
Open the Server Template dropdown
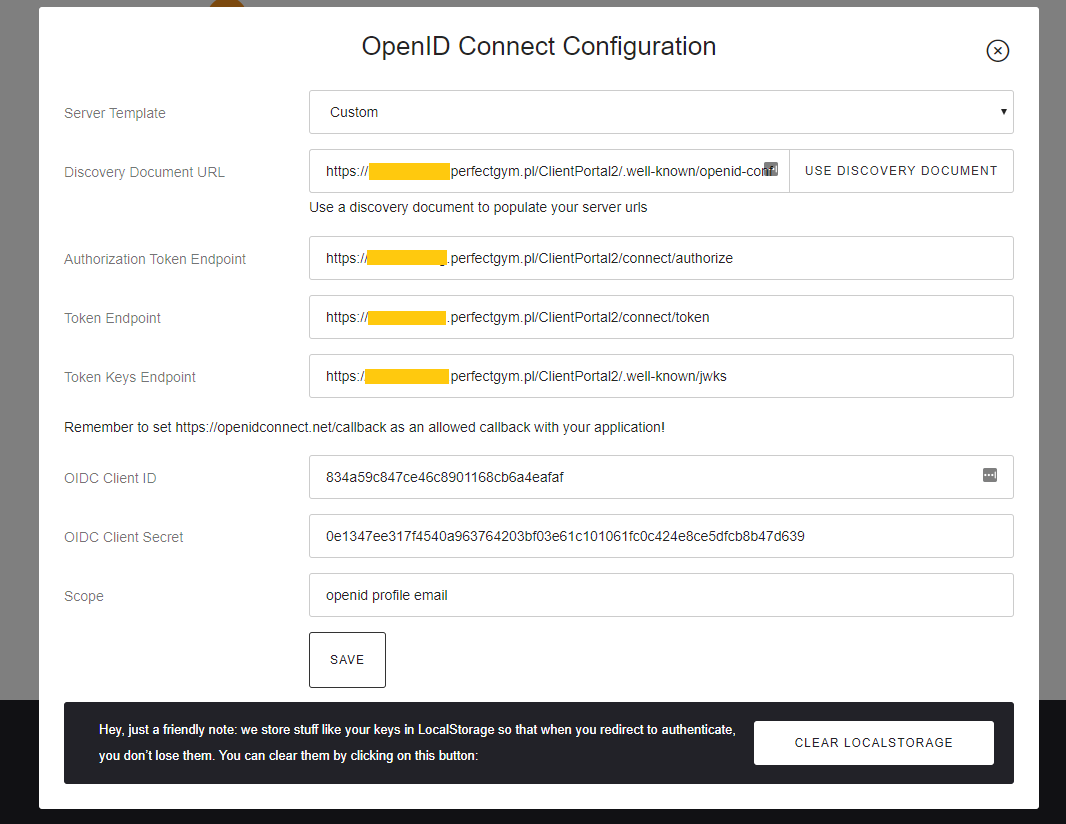(660, 112)
